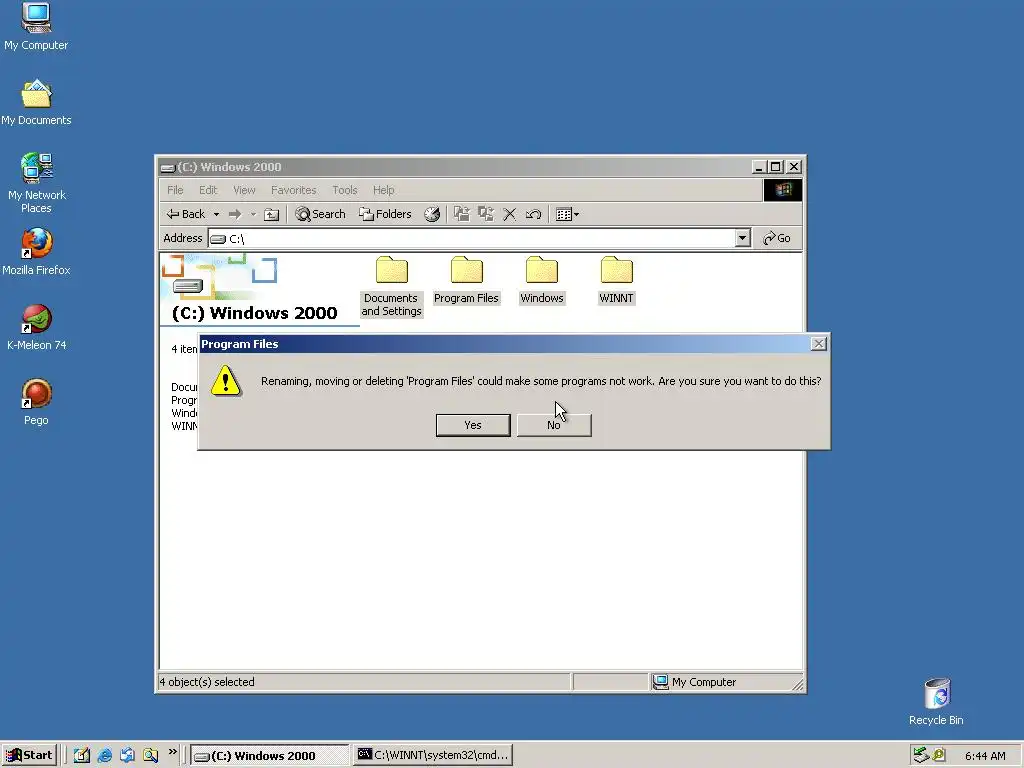Expand the Quick Launch overflow chevron
Viewport: 1024px width, 768px height.
(x=172, y=752)
